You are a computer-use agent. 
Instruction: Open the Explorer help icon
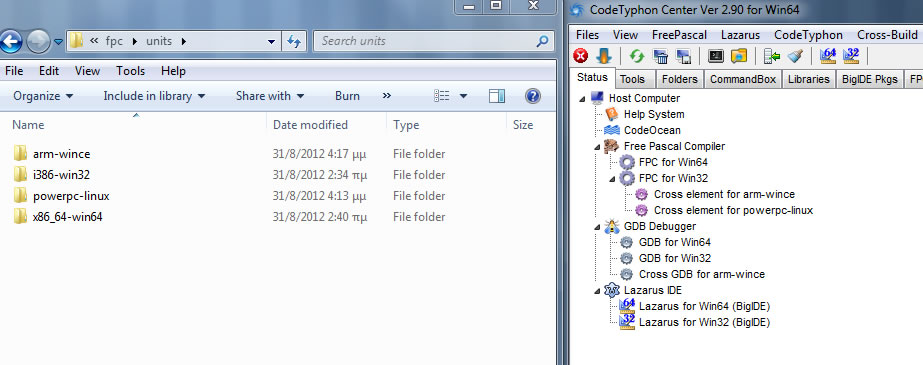pos(533,96)
